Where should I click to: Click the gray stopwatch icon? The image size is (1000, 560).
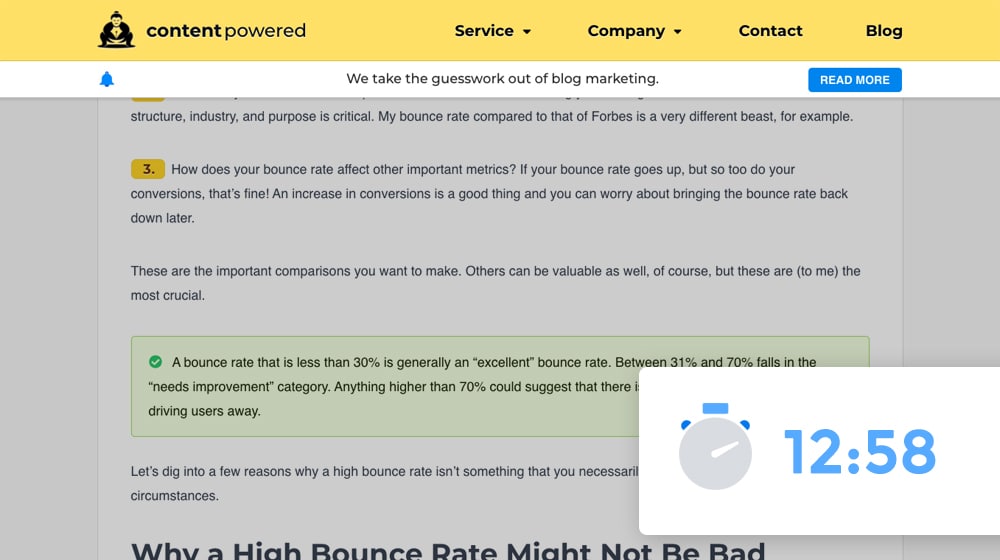coord(714,447)
